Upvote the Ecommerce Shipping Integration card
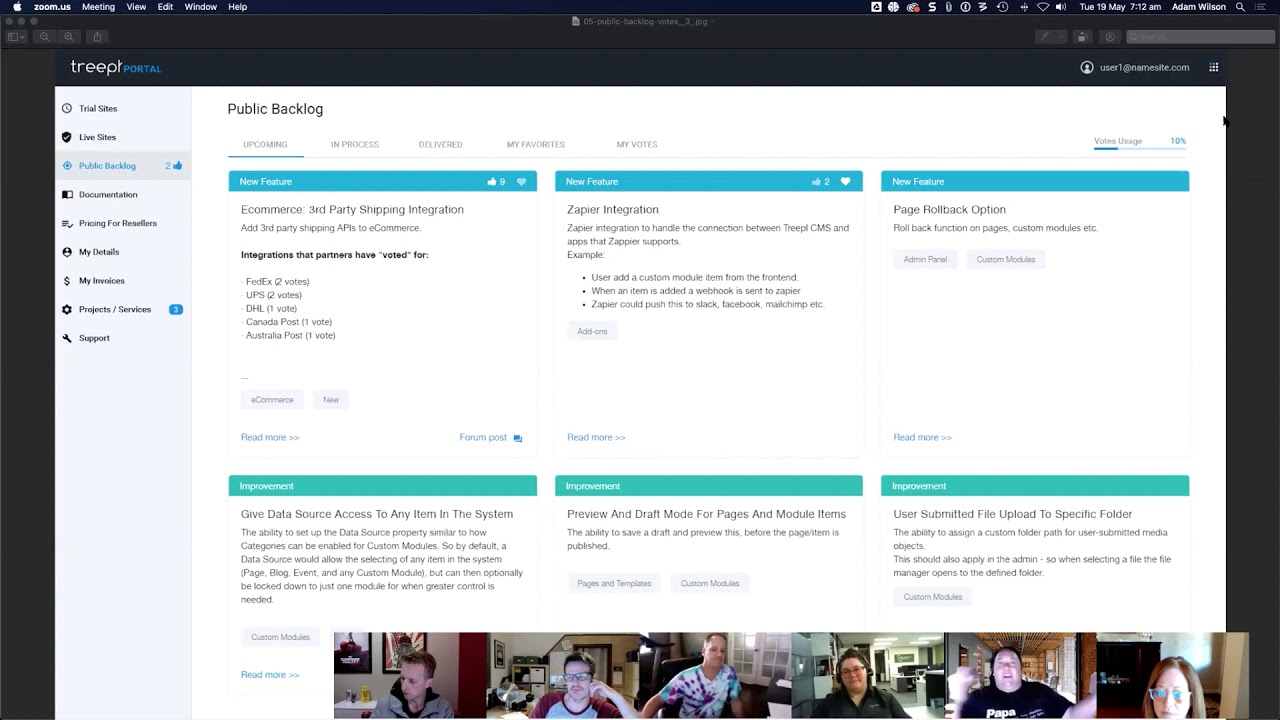Viewport: 1280px width, 720px height. (492, 182)
